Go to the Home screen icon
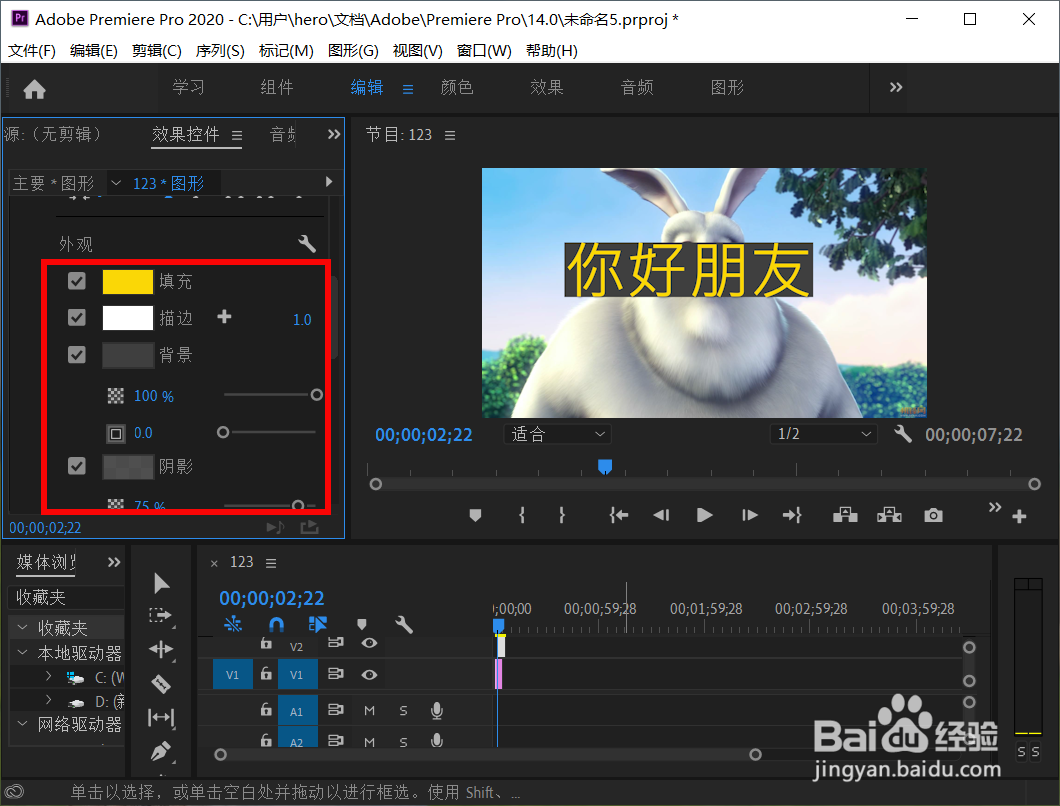The image size is (1060, 806). 34,89
